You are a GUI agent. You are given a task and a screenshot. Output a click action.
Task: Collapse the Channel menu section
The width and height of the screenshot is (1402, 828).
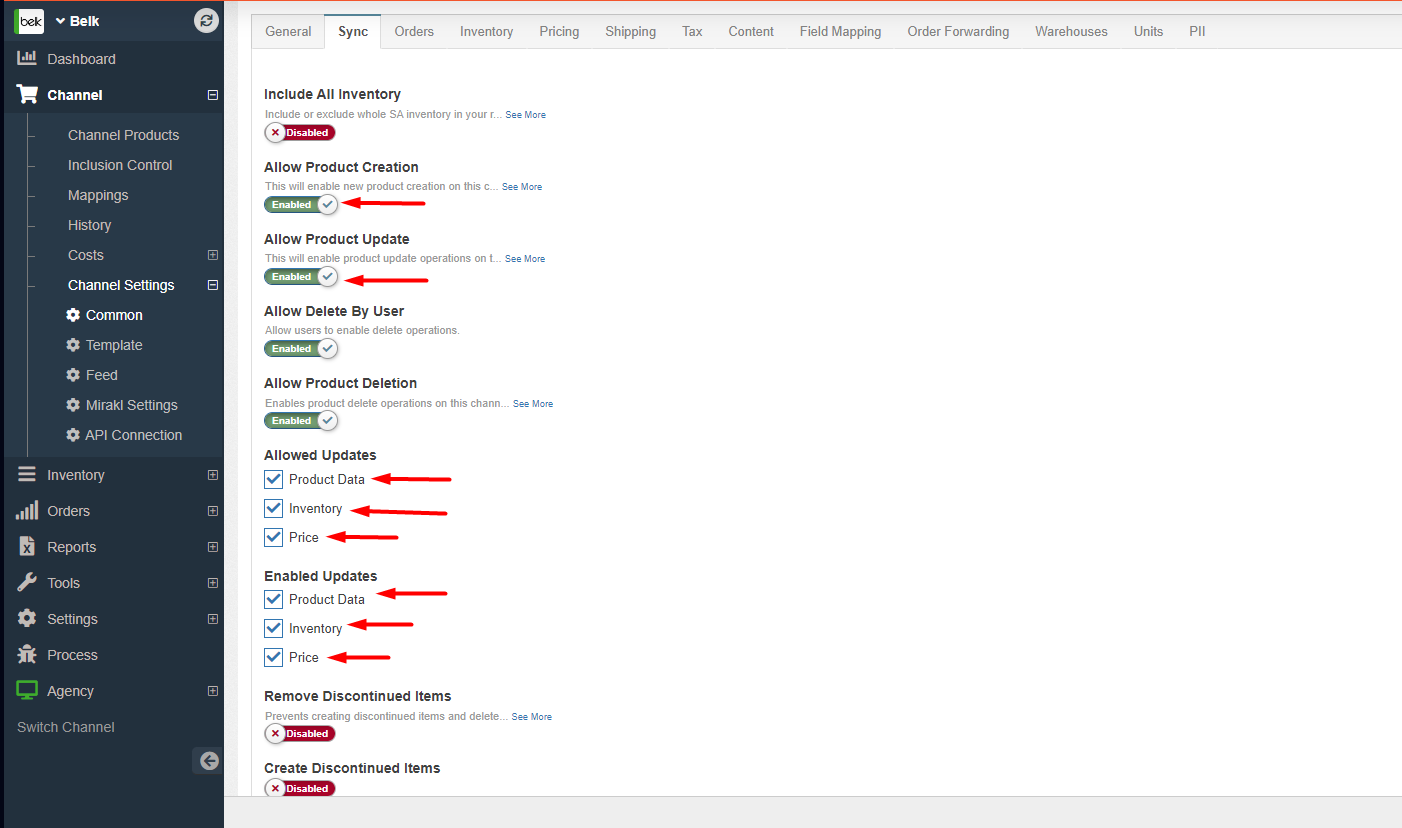pyautogui.click(x=212, y=95)
